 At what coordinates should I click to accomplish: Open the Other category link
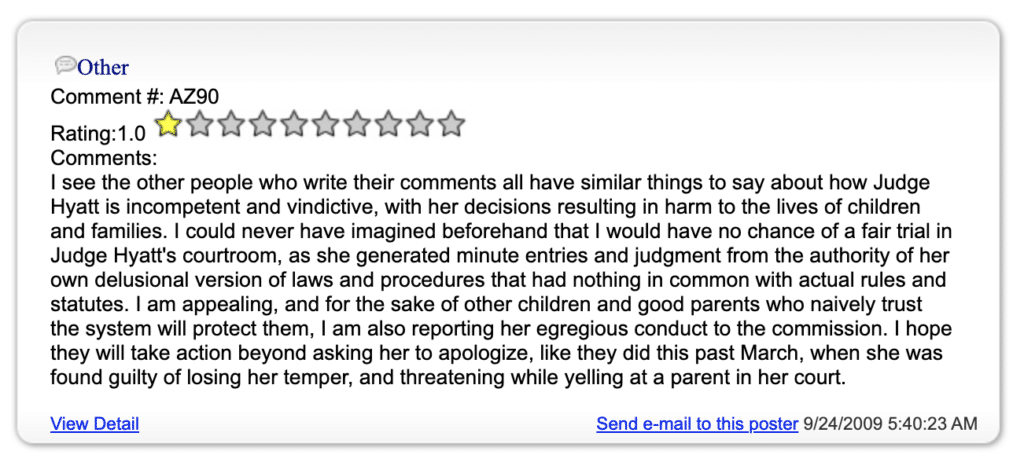103,67
